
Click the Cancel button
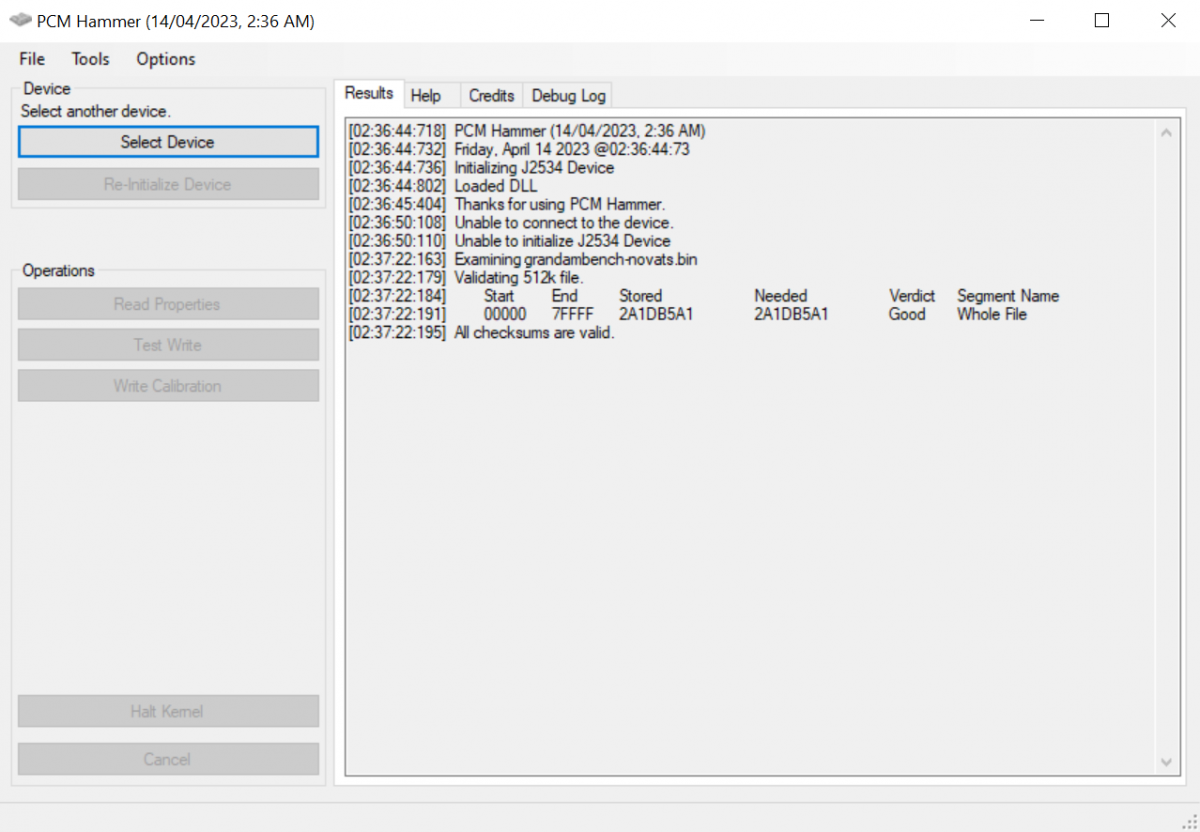[x=168, y=759]
